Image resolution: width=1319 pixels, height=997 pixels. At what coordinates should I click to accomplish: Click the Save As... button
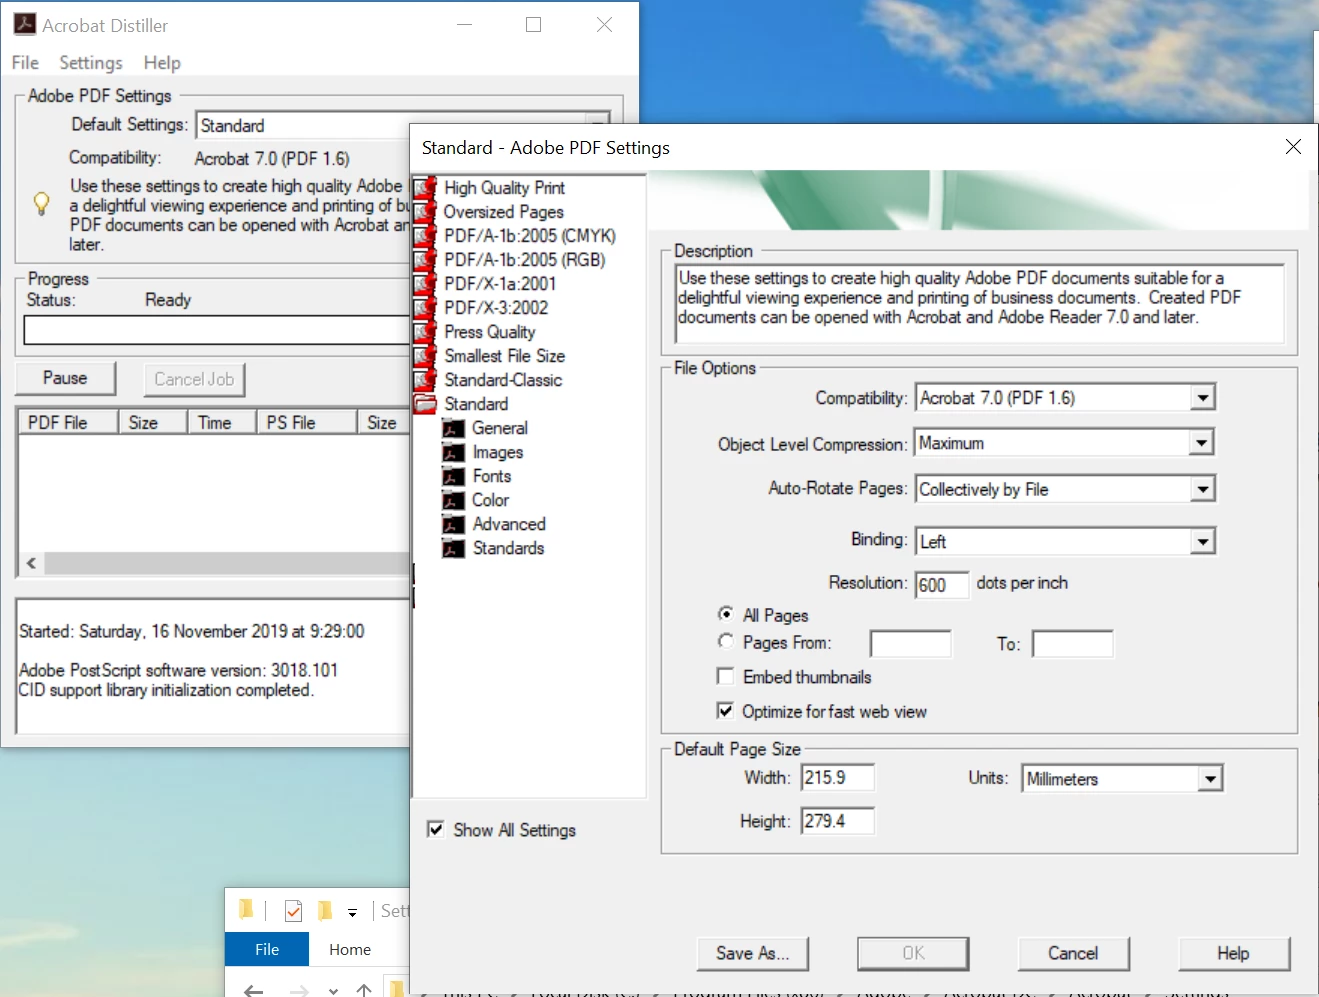(x=752, y=953)
